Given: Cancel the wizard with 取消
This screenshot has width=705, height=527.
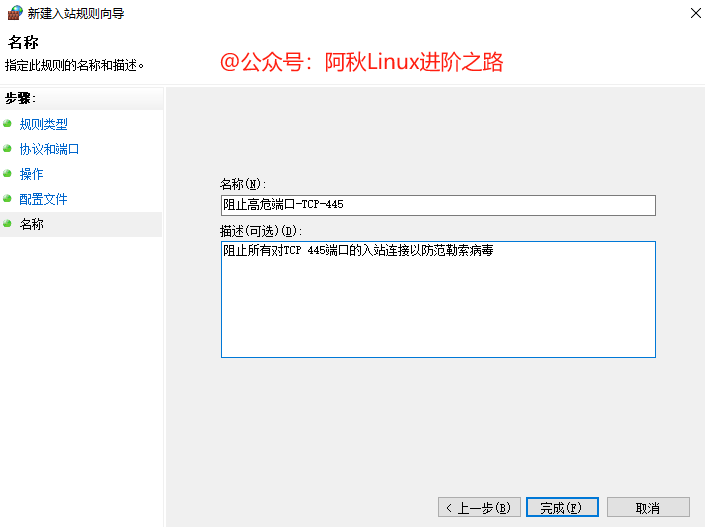Looking at the screenshot, I should coord(648,508).
